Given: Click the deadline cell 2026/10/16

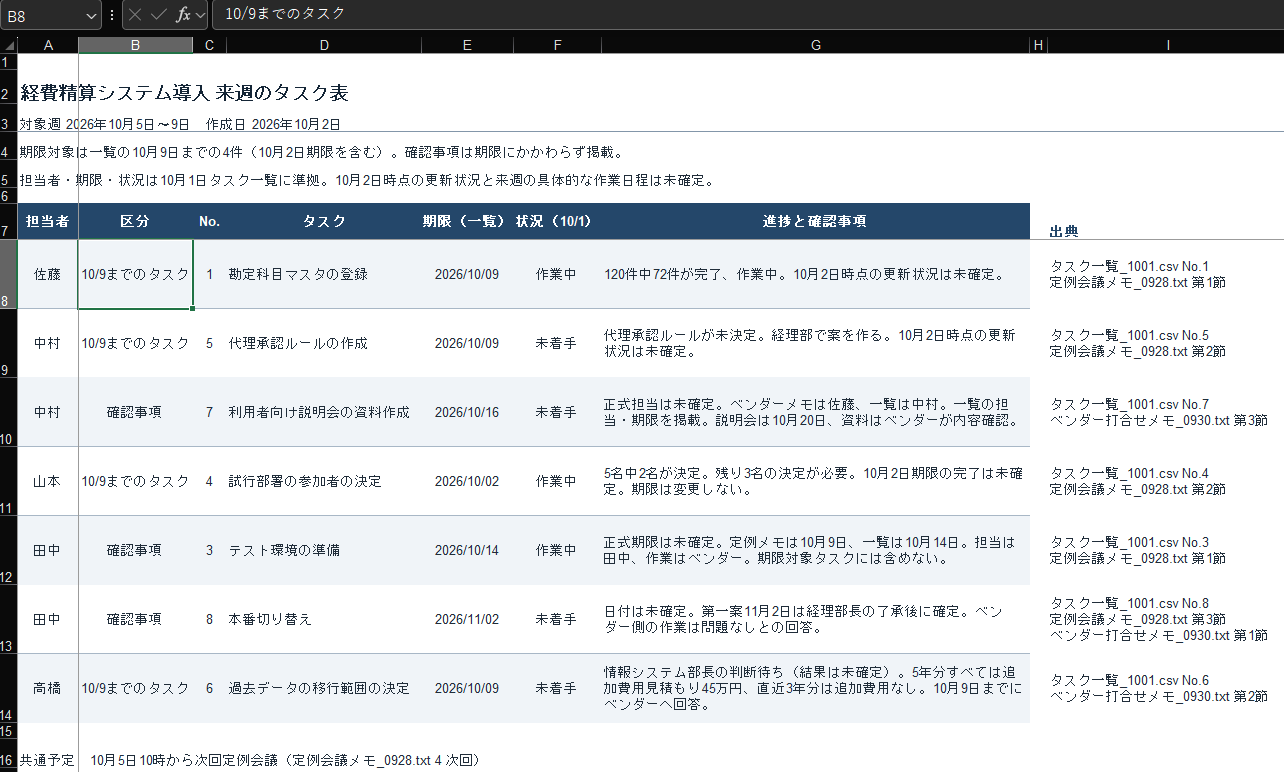Looking at the screenshot, I should coord(467,412).
